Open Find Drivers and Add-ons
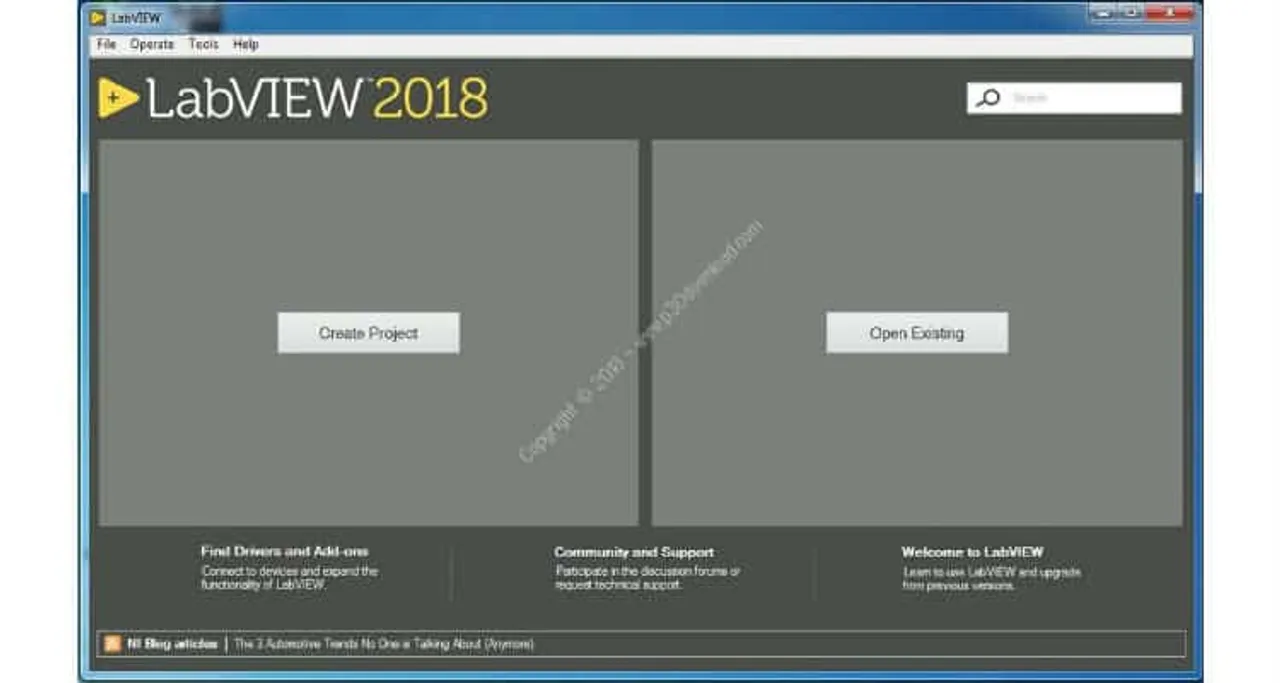1280x683 pixels. 285,551
